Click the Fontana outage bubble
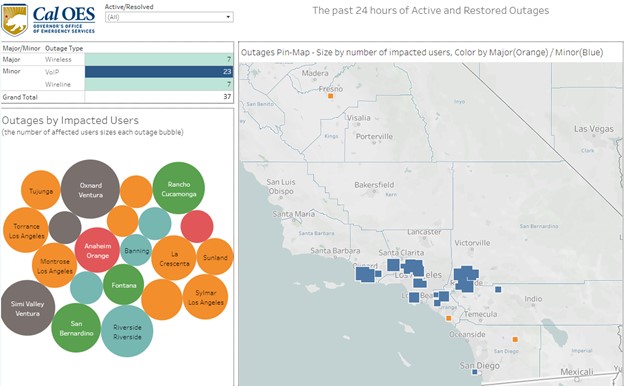Viewport: 624px width, 386px height. tap(123, 285)
